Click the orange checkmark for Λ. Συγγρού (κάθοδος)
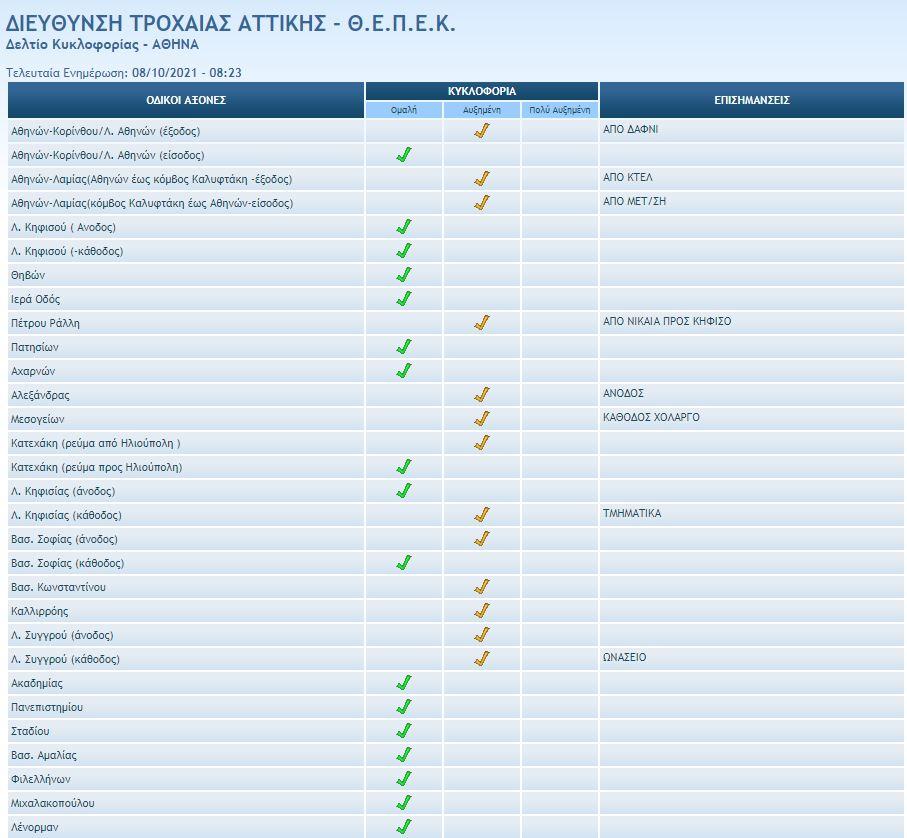This screenshot has height=838, width=907. (x=482, y=659)
